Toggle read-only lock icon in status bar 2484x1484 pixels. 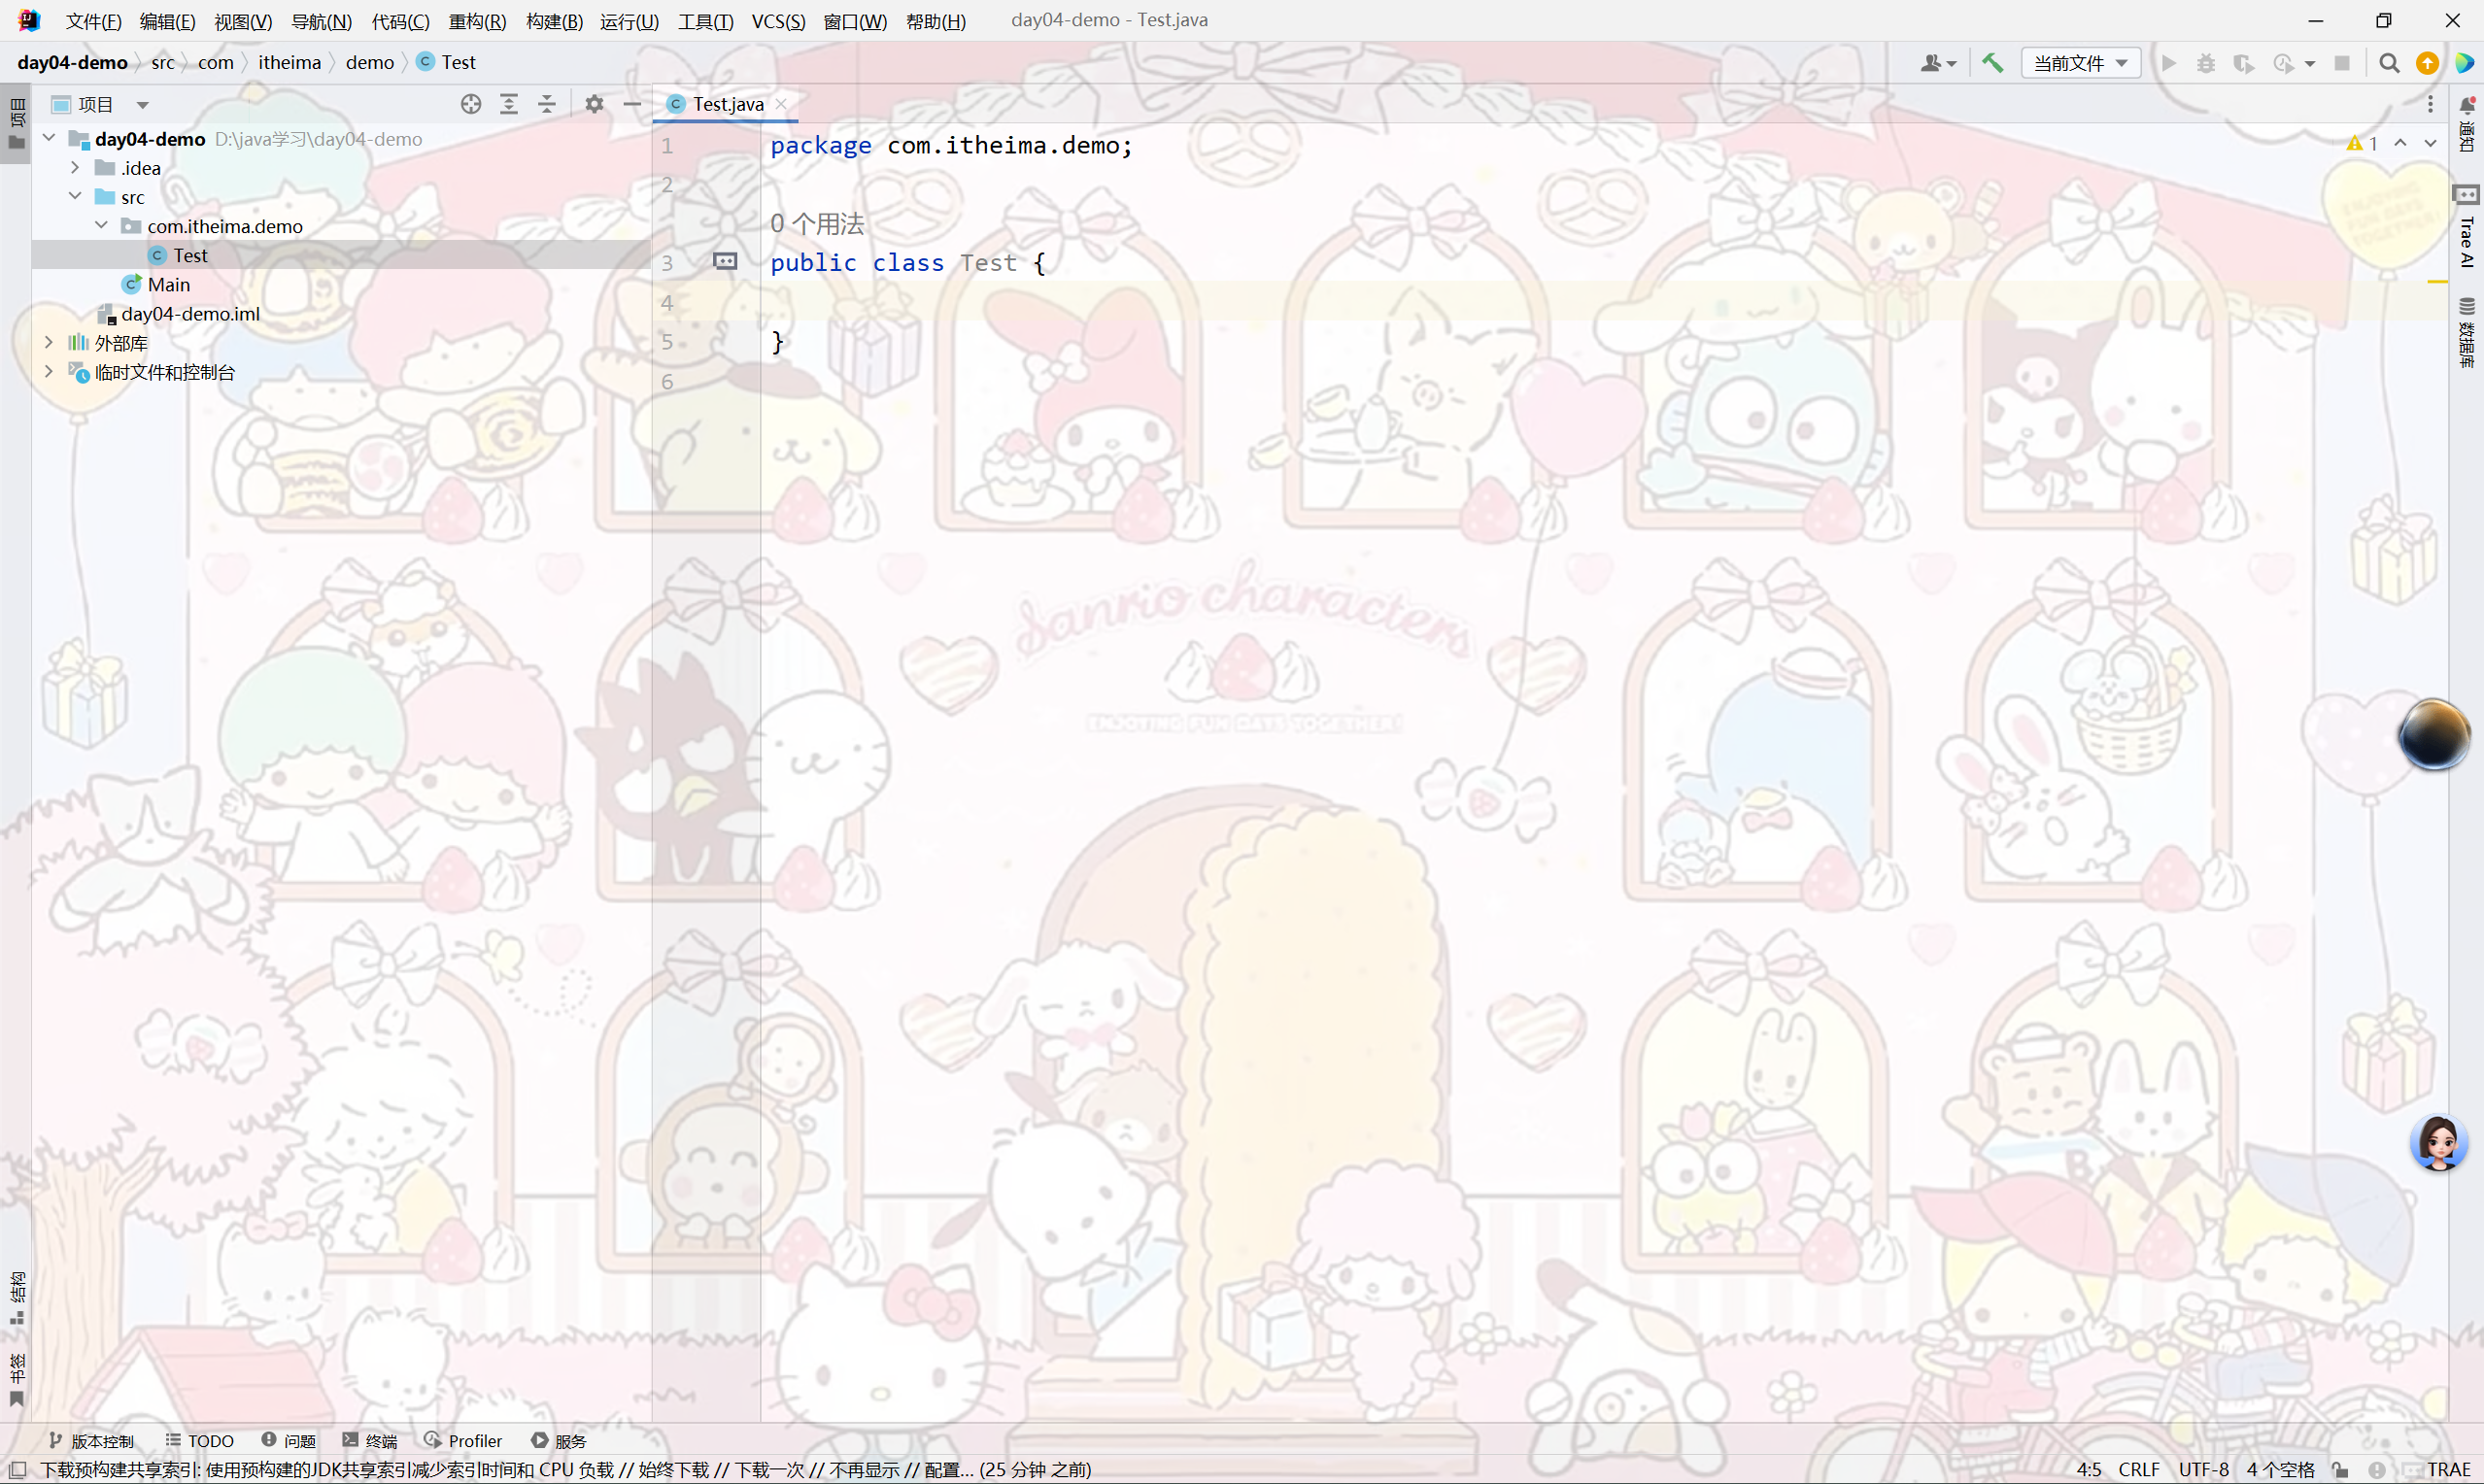[x=2340, y=1469]
